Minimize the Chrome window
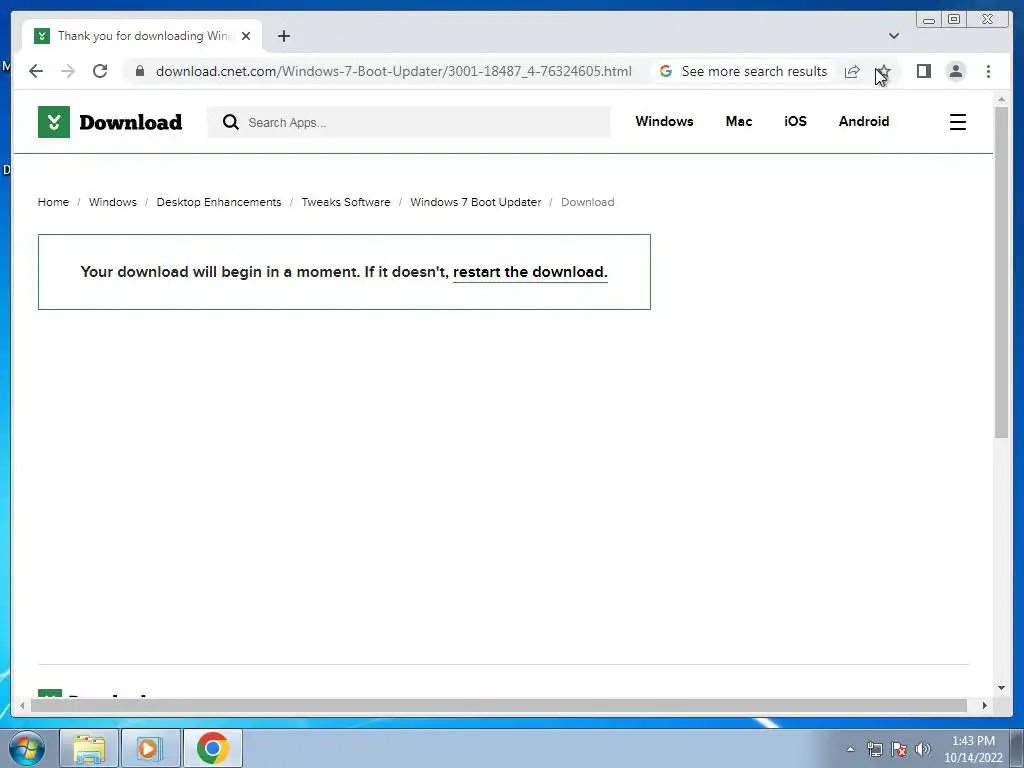 coord(929,20)
